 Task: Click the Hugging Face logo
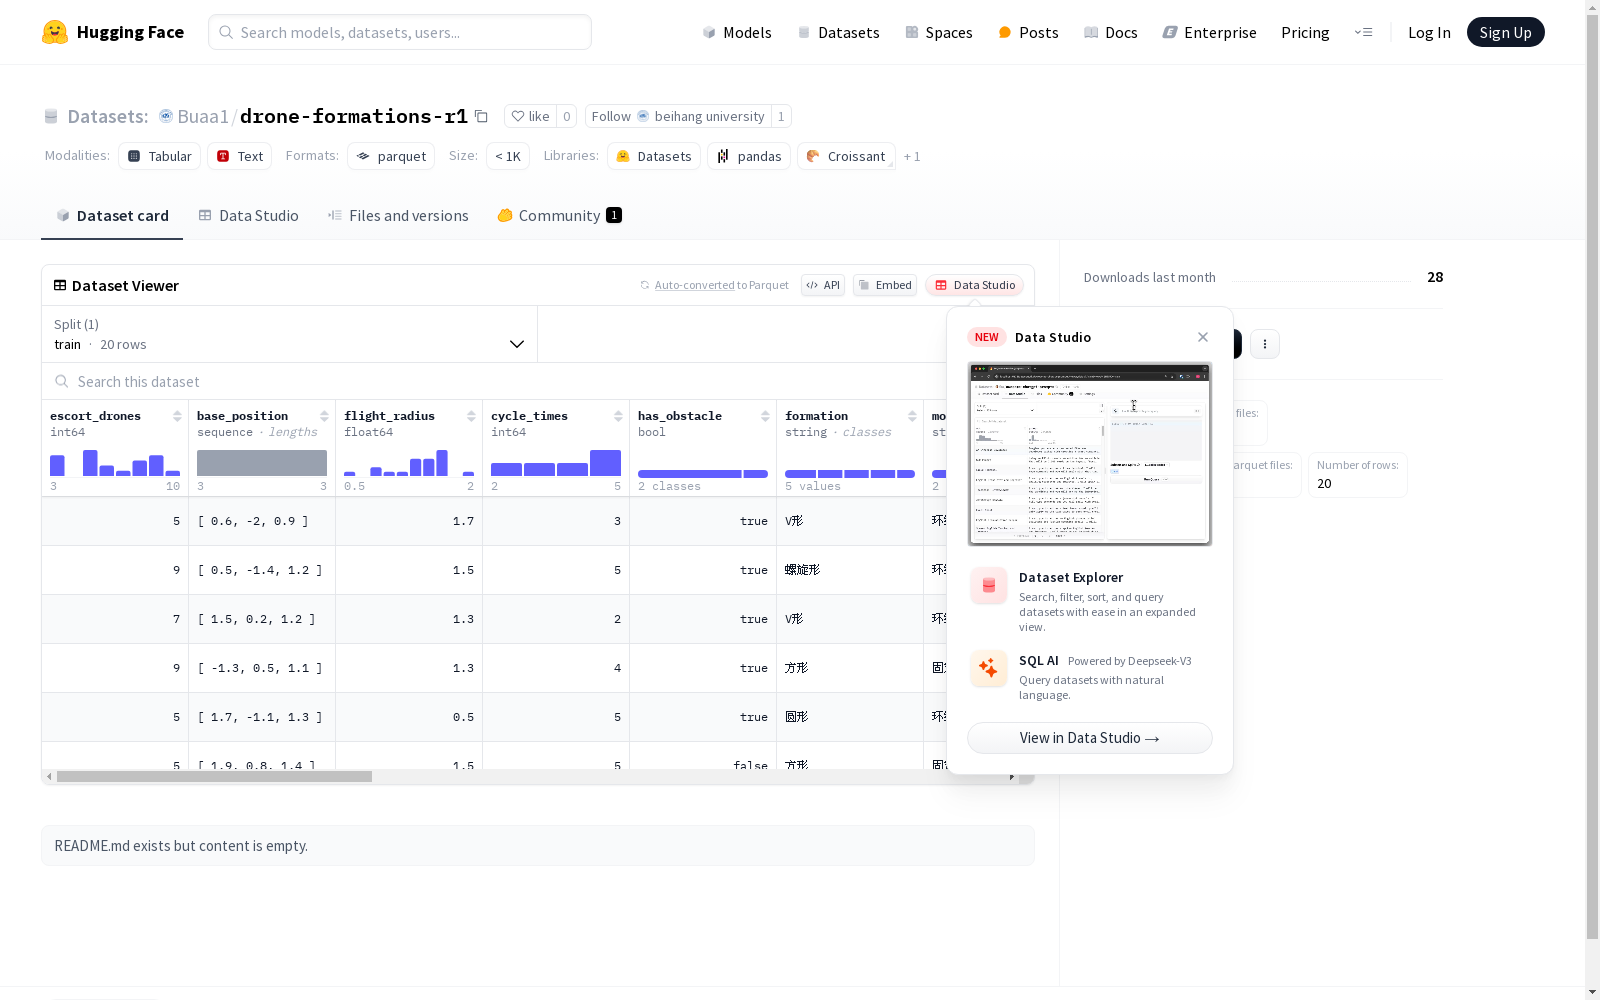[x=113, y=32]
